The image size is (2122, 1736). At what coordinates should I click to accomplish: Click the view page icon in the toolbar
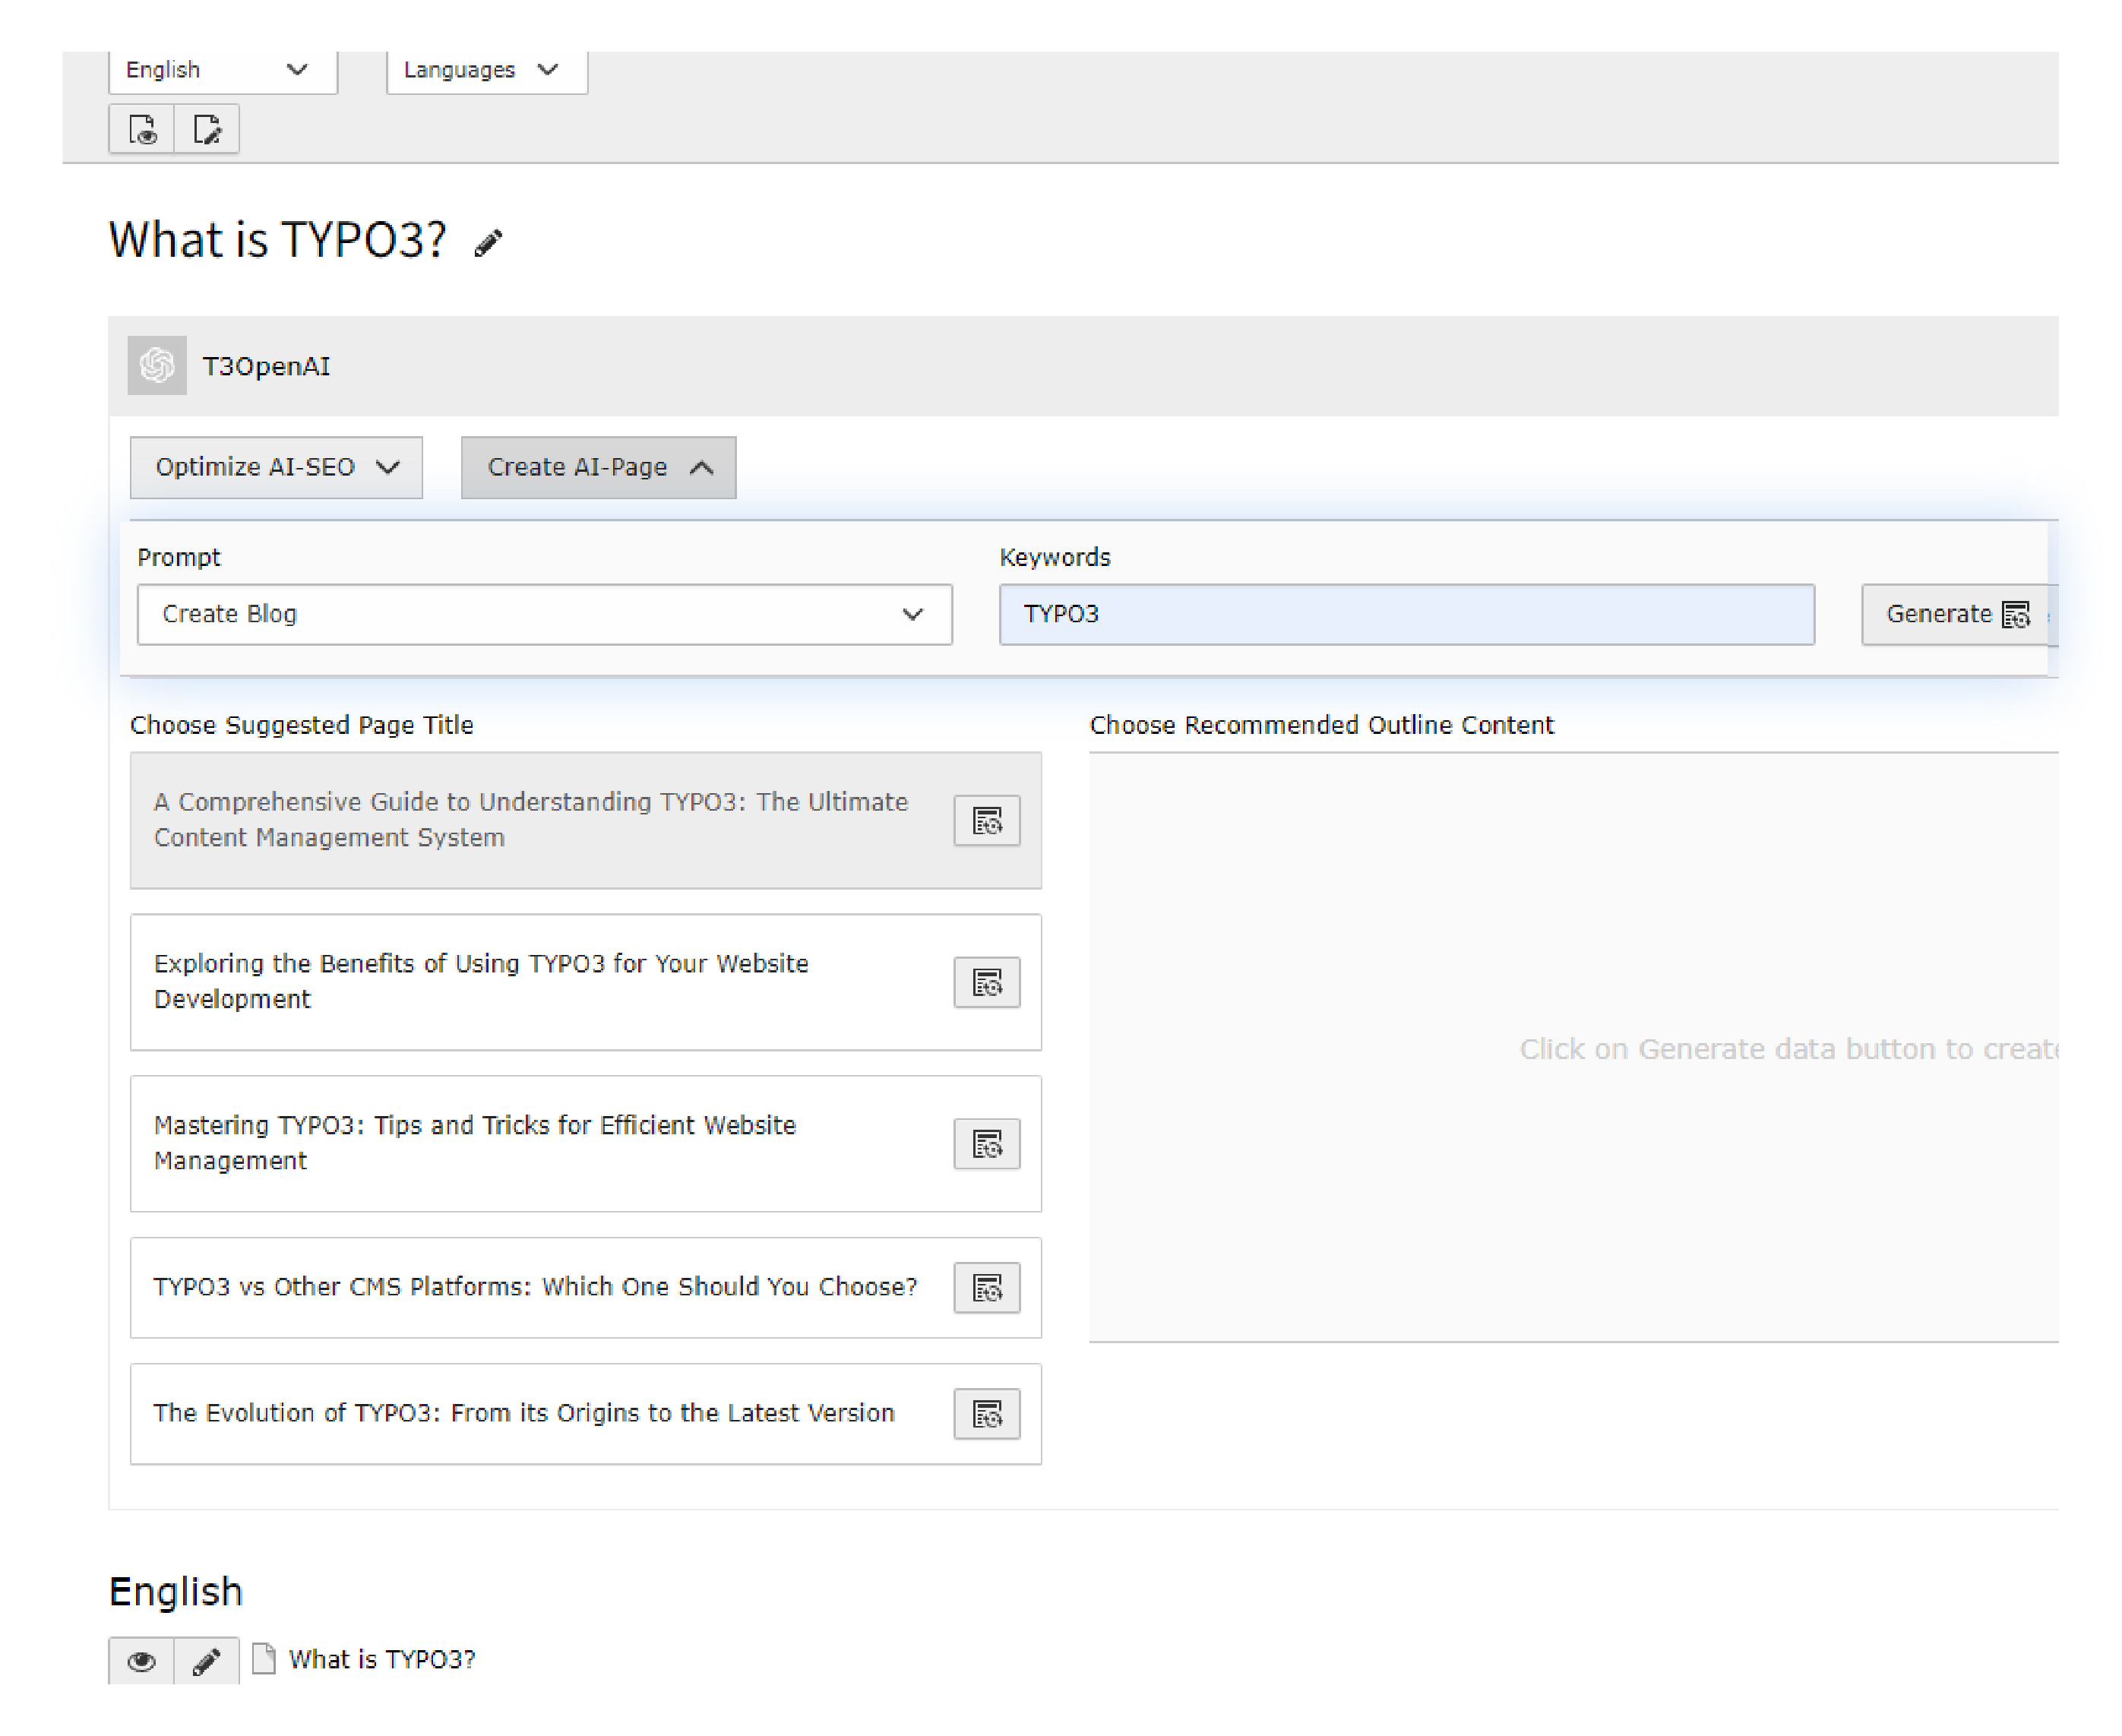tap(141, 129)
